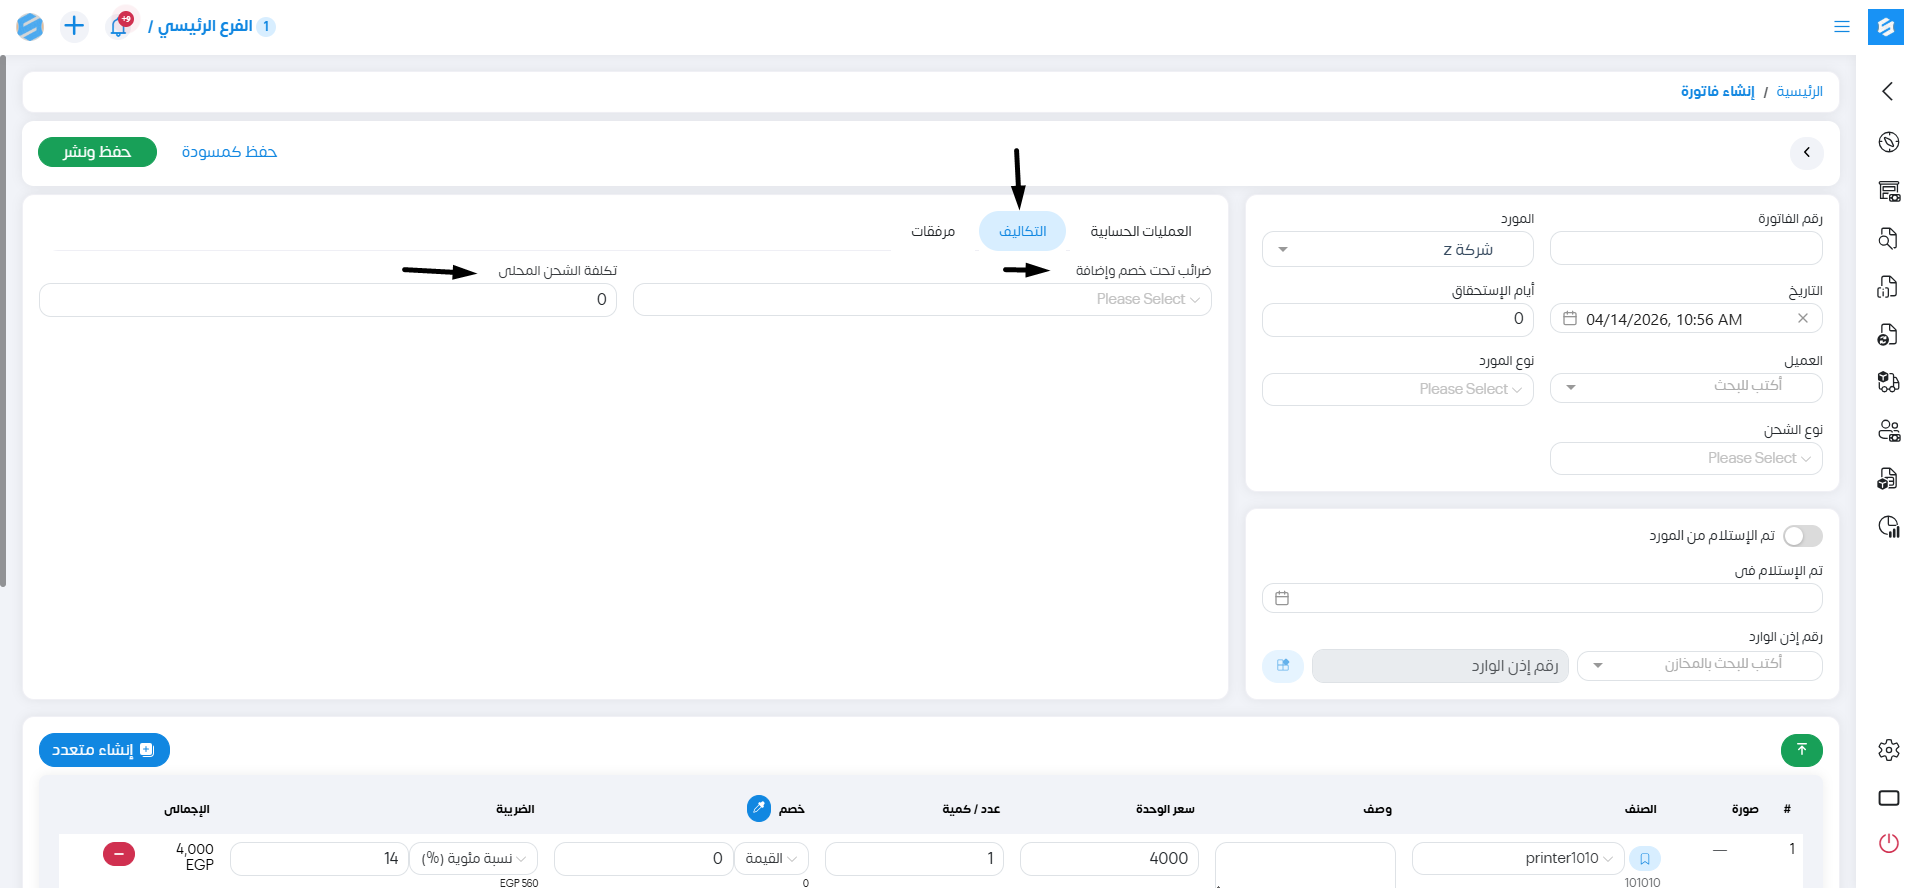Go to الرئيسية breadcrumb link
Image resolution: width=1919 pixels, height=888 pixels.
point(1799,92)
